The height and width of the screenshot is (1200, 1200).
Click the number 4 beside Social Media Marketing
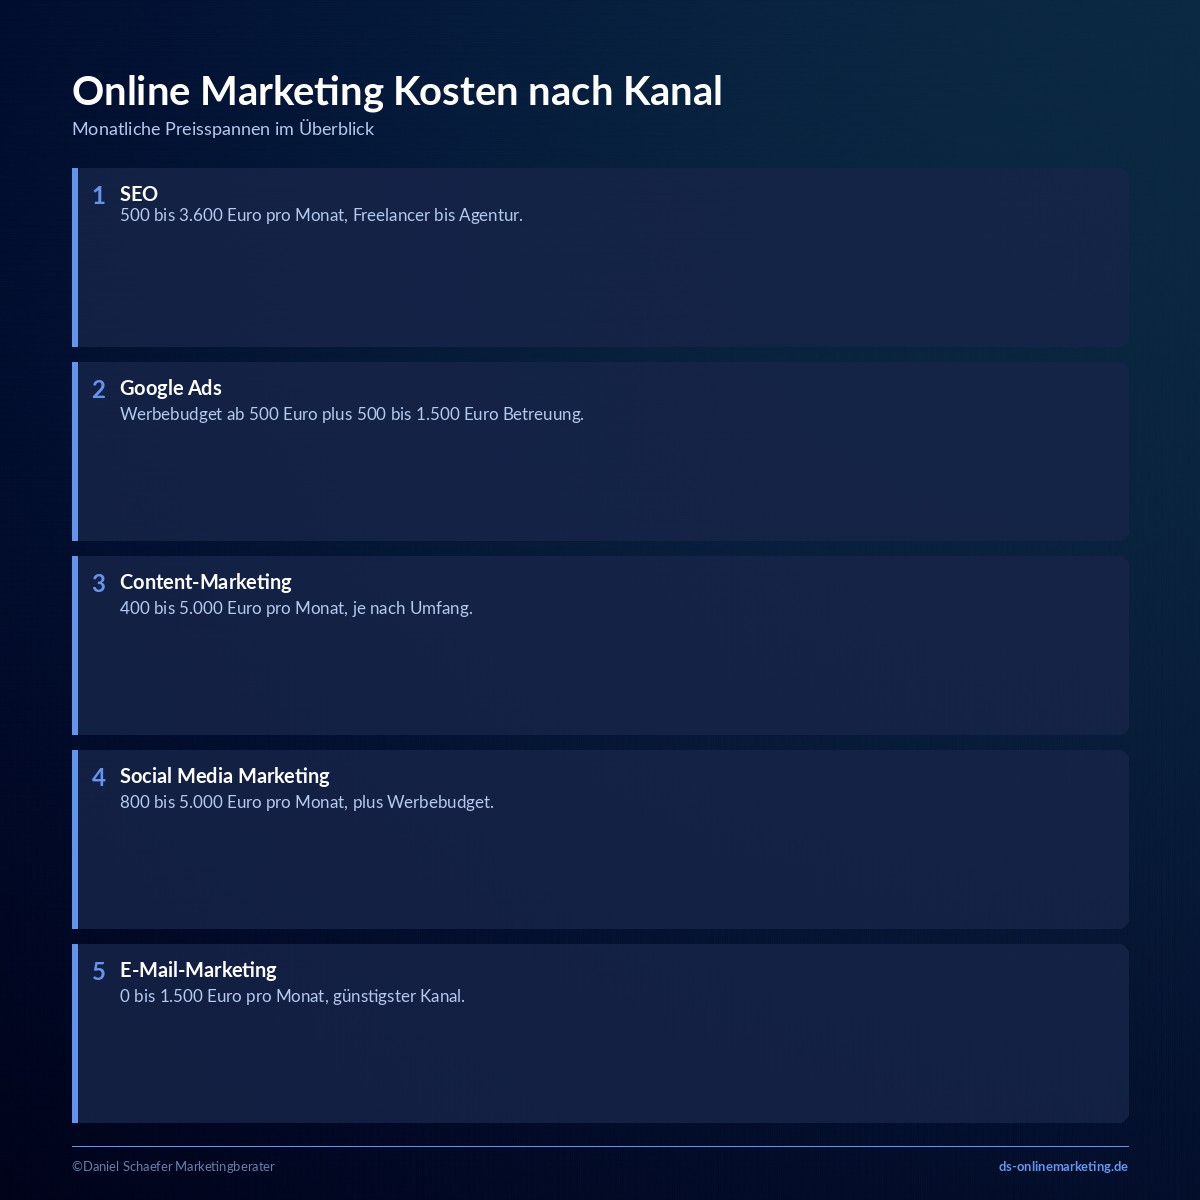(99, 778)
